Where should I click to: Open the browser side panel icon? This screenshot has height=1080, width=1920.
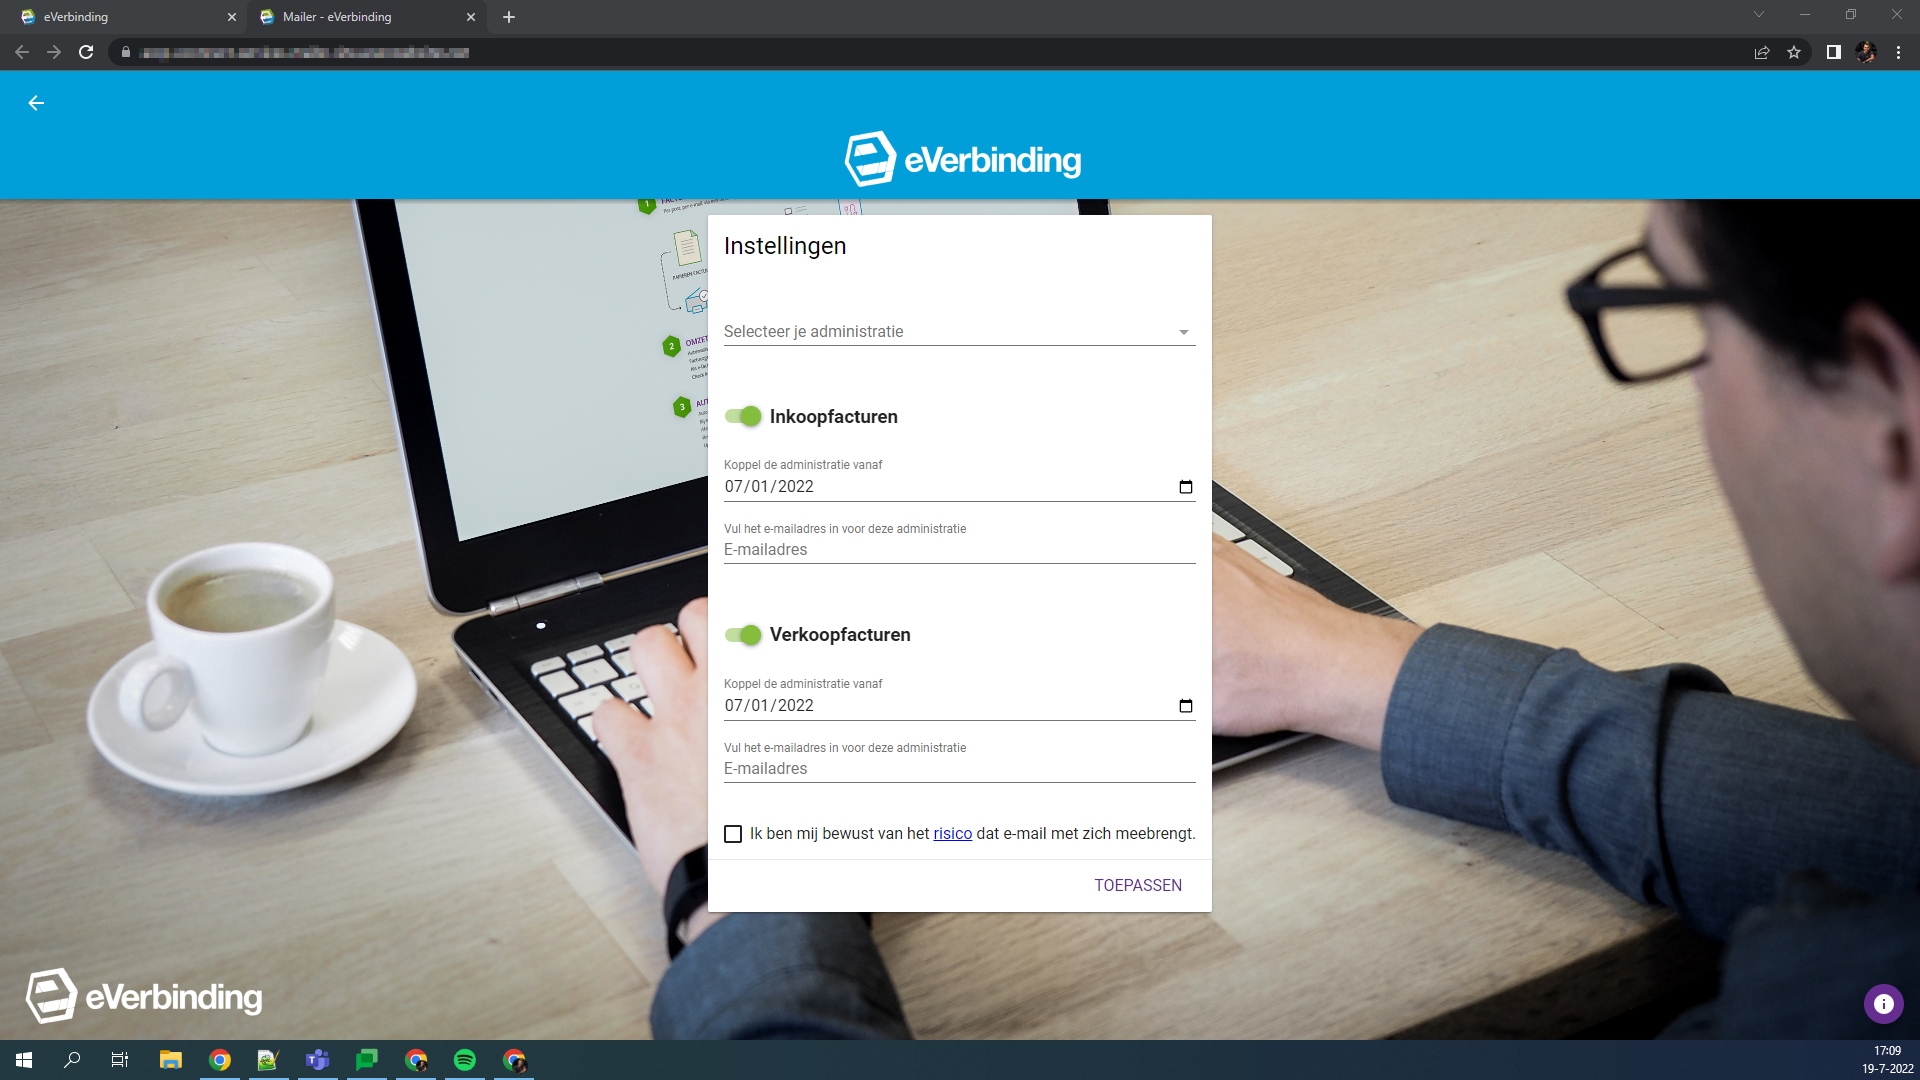(x=1833, y=52)
